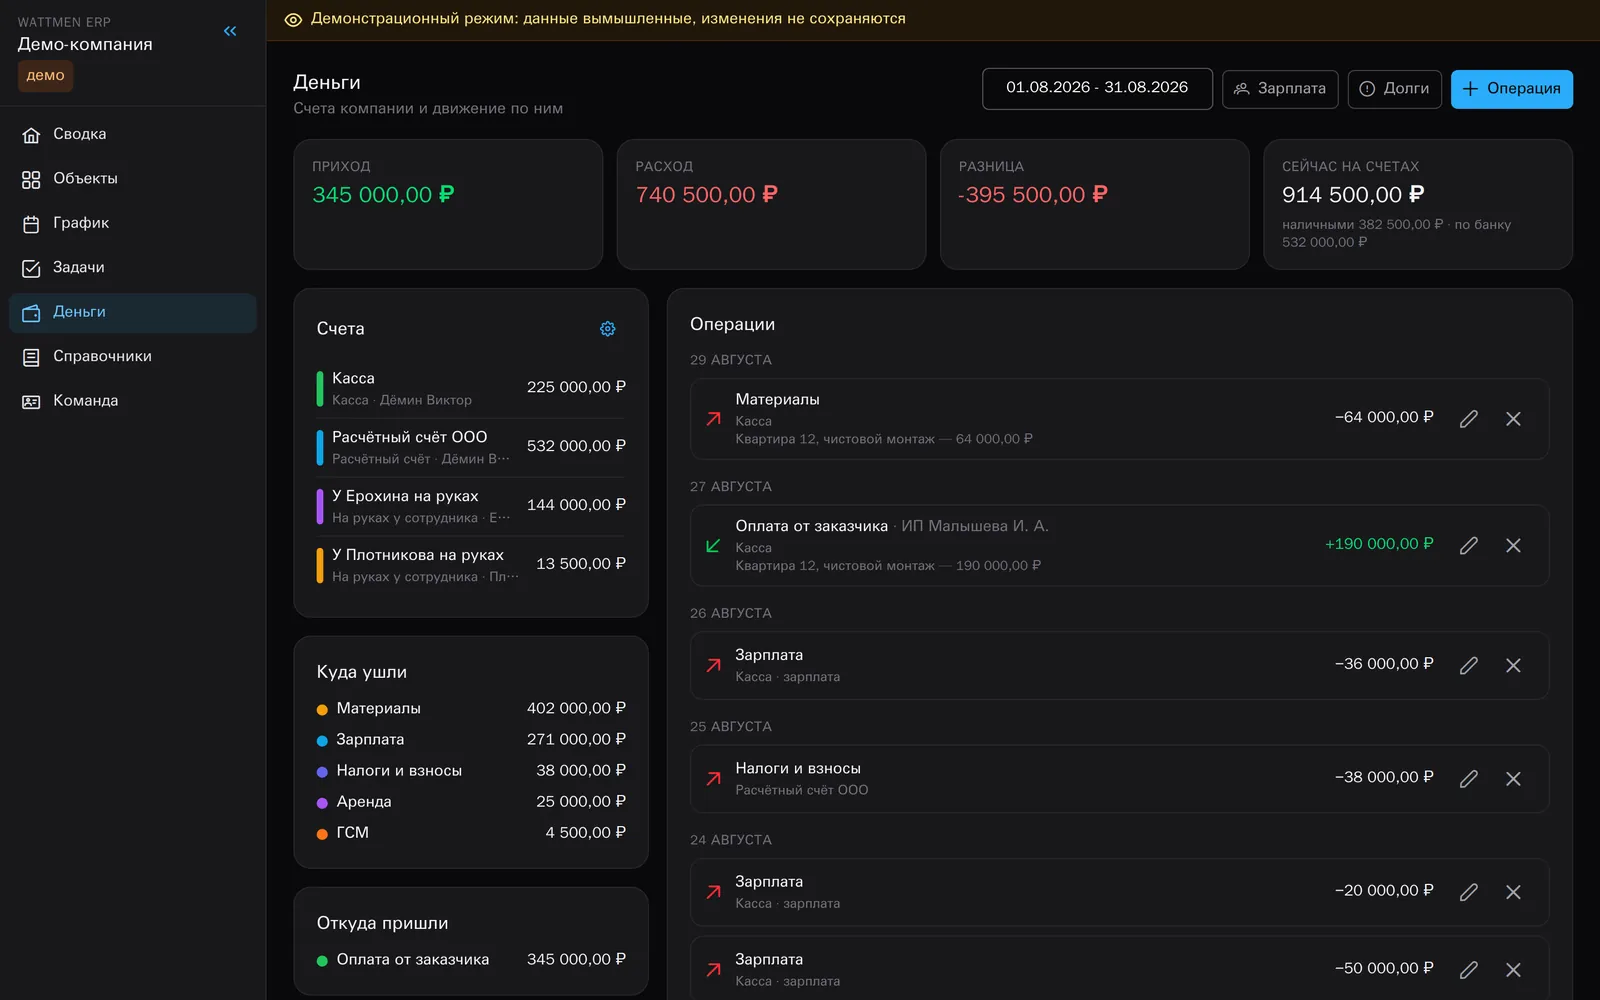Open Сводка in the sidebar
This screenshot has width=1600, height=1000.
pyautogui.click(x=133, y=134)
